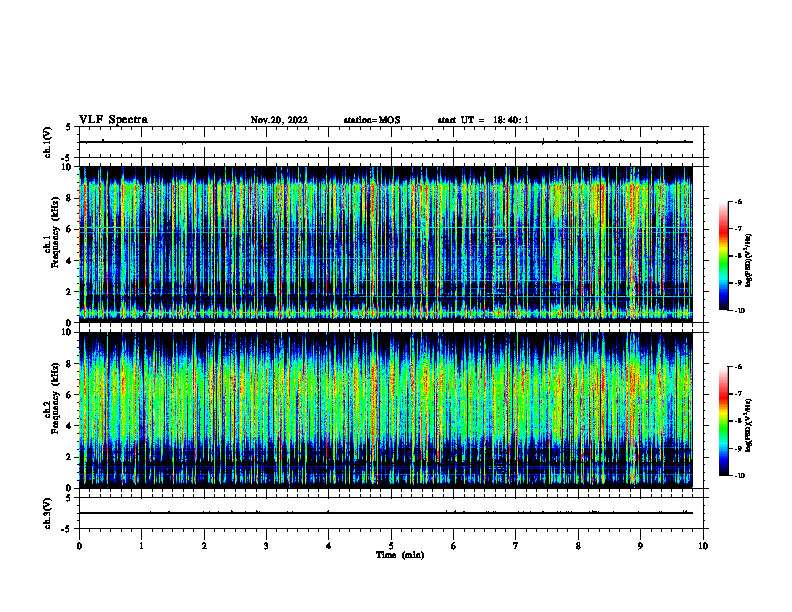792x612 pixels.
Task: Click the "ch.3(V)" waveform axis label
Action: 48,513
